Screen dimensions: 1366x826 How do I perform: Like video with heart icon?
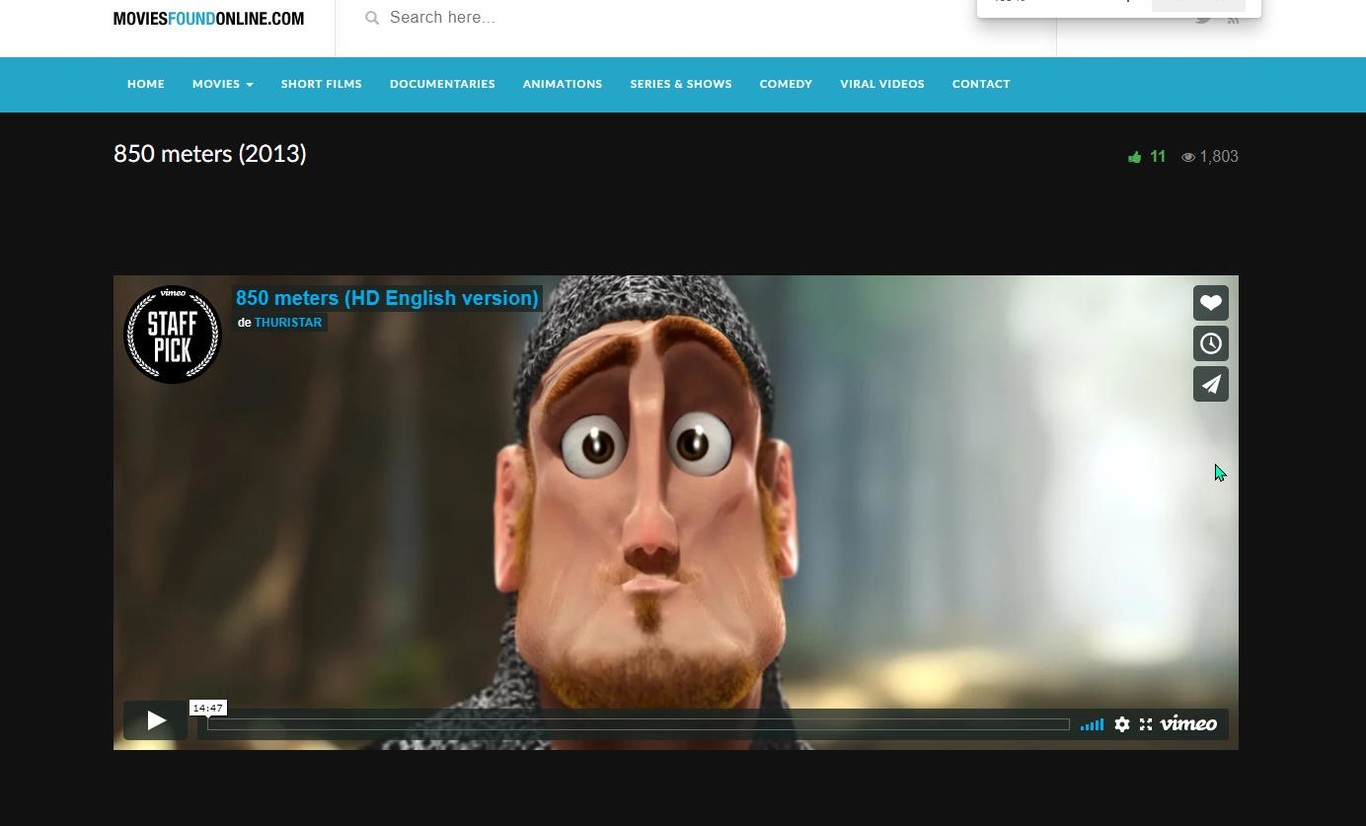coord(1210,303)
